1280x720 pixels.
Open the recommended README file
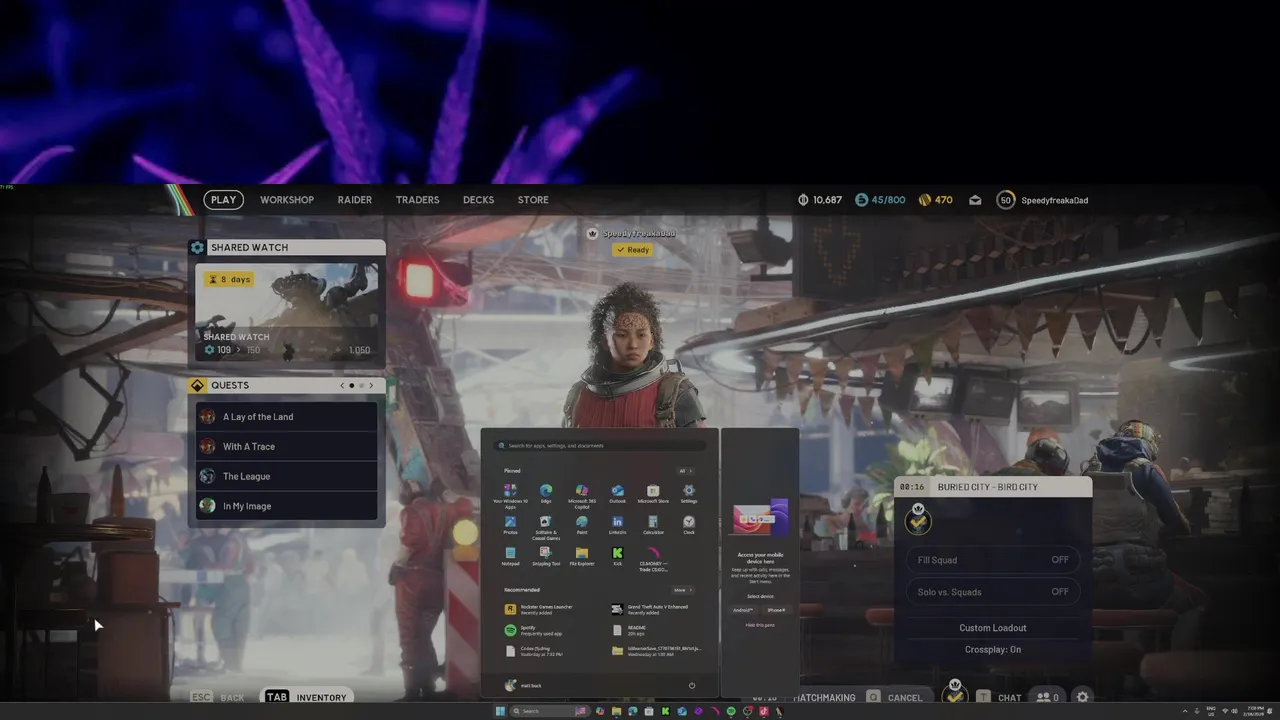click(x=630, y=630)
